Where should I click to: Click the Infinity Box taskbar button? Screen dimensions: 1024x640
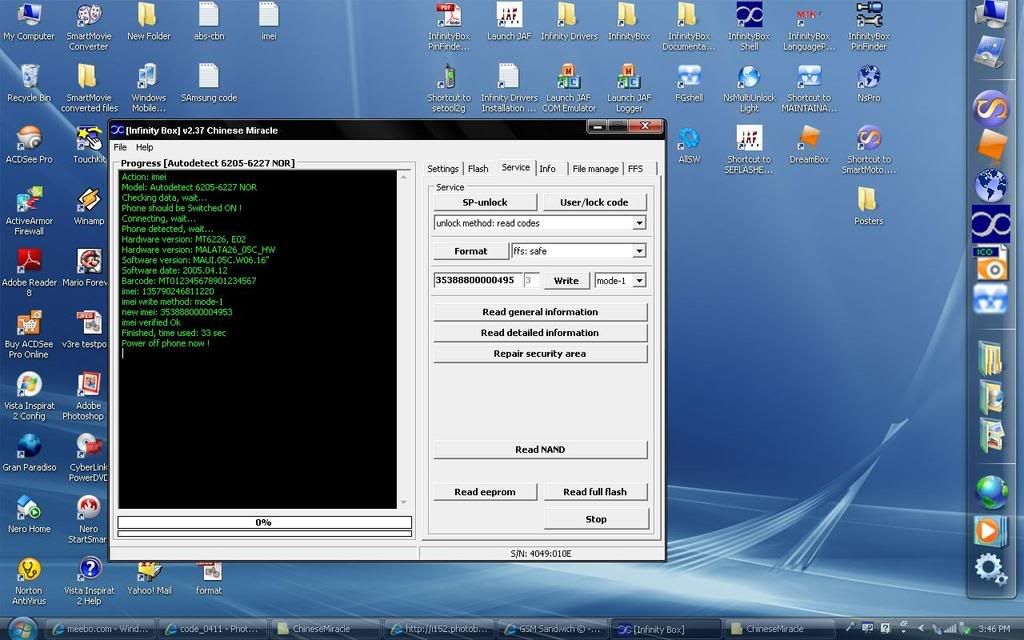click(664, 630)
